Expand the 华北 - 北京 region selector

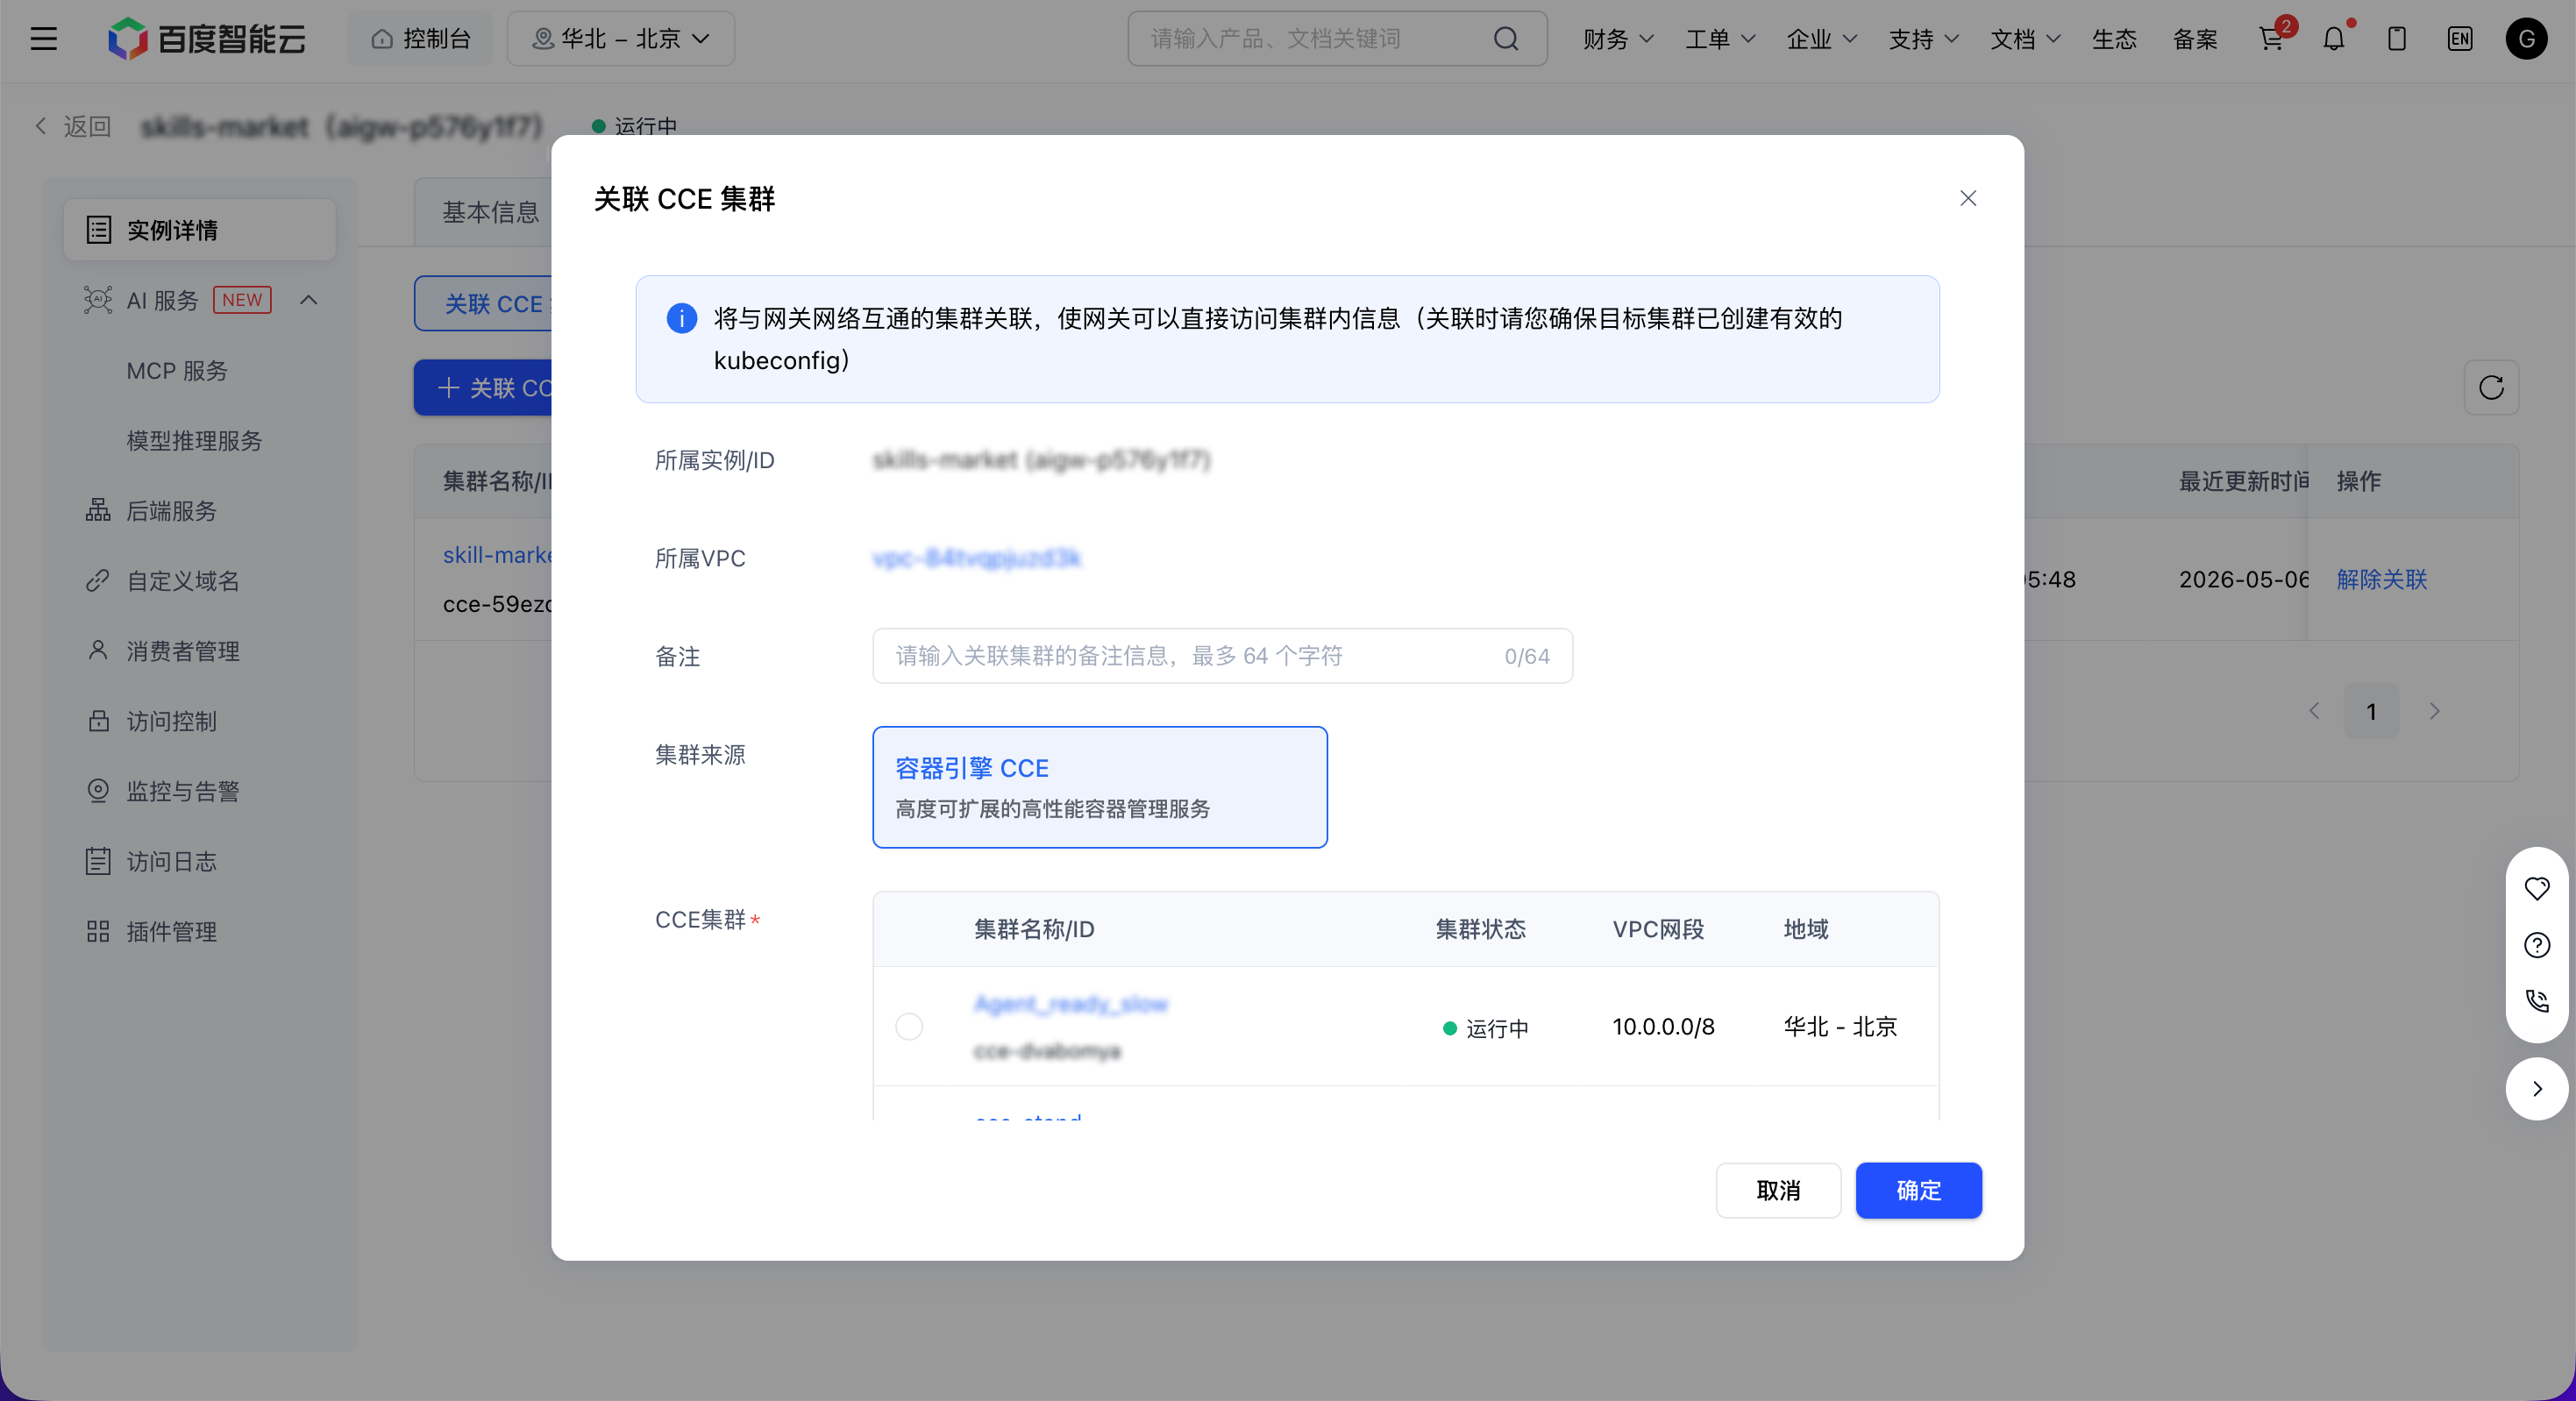pos(621,39)
